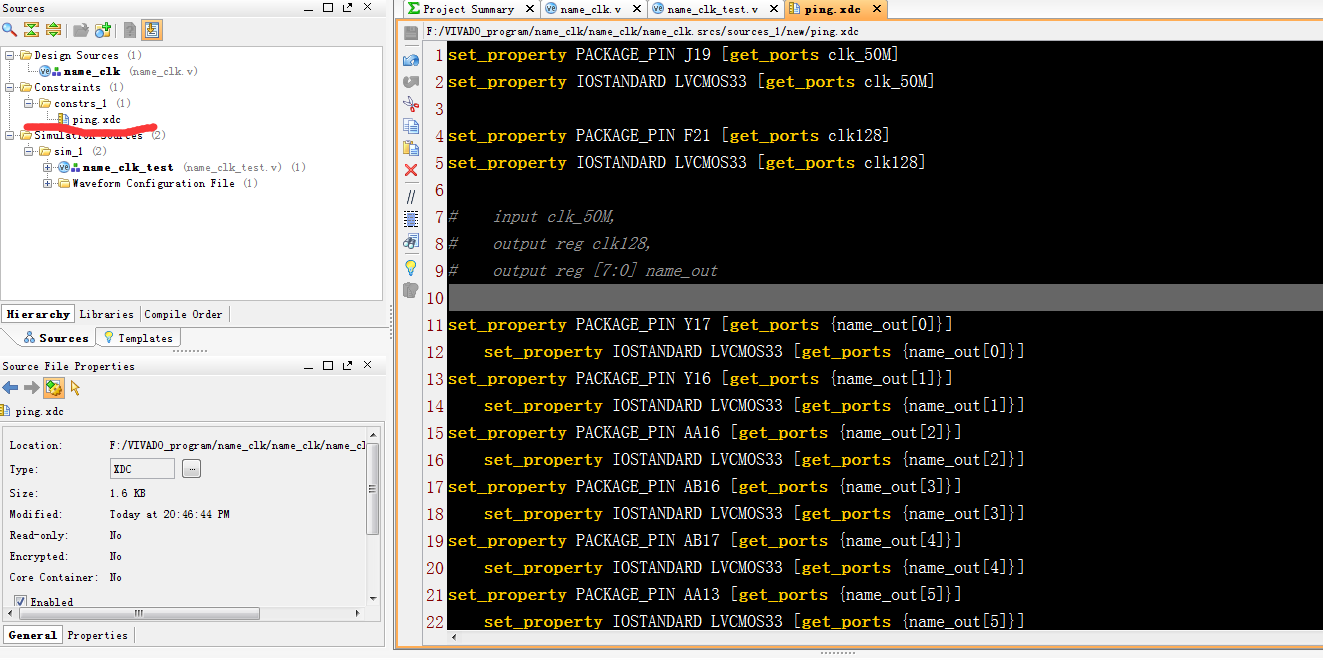
Task: Toggle line comment with the // icon
Action: [x=410, y=196]
